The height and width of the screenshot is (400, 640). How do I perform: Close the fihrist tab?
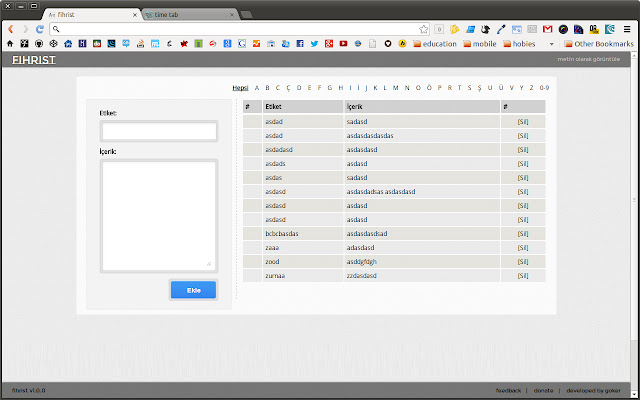135,15
